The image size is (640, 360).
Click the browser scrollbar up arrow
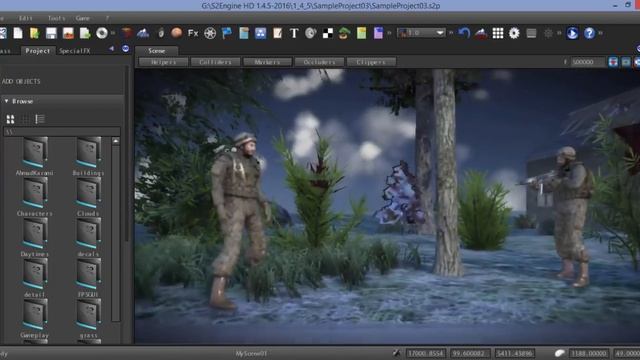point(116,141)
